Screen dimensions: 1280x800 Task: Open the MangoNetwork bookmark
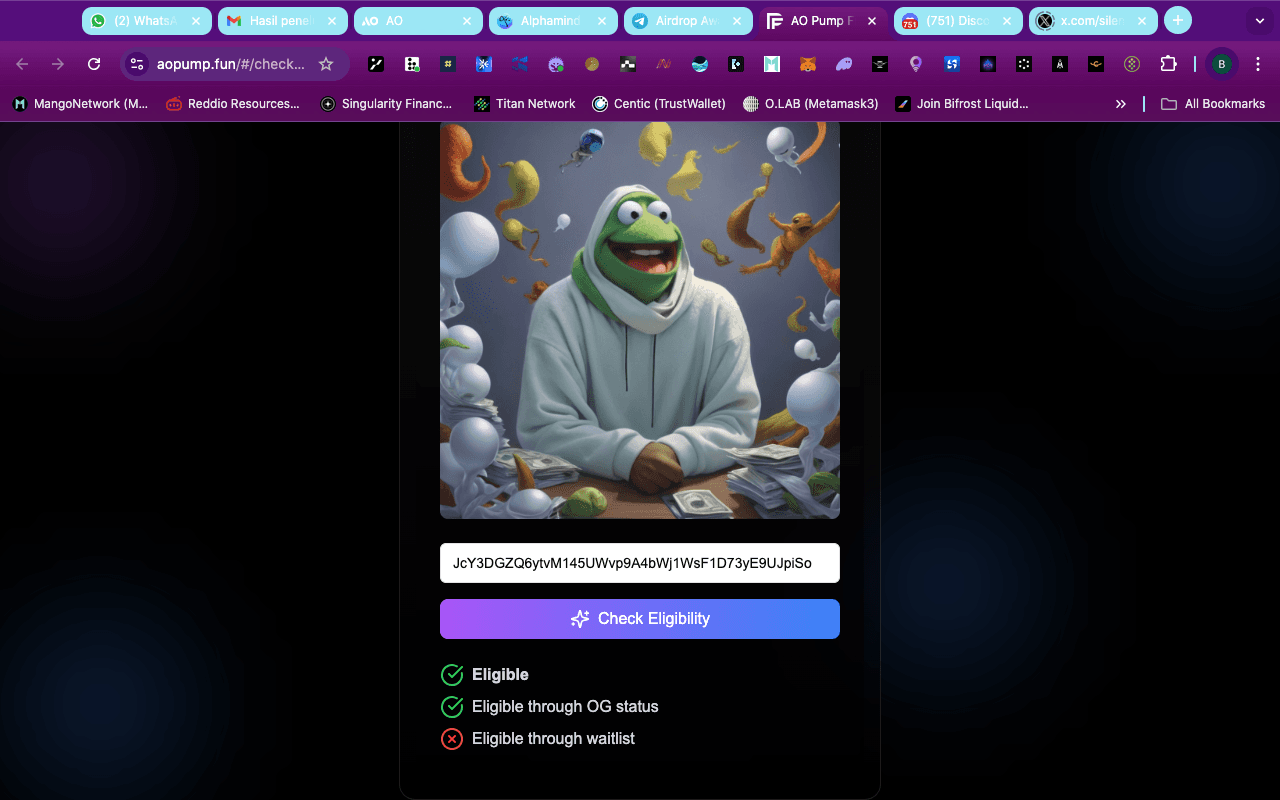click(x=80, y=103)
